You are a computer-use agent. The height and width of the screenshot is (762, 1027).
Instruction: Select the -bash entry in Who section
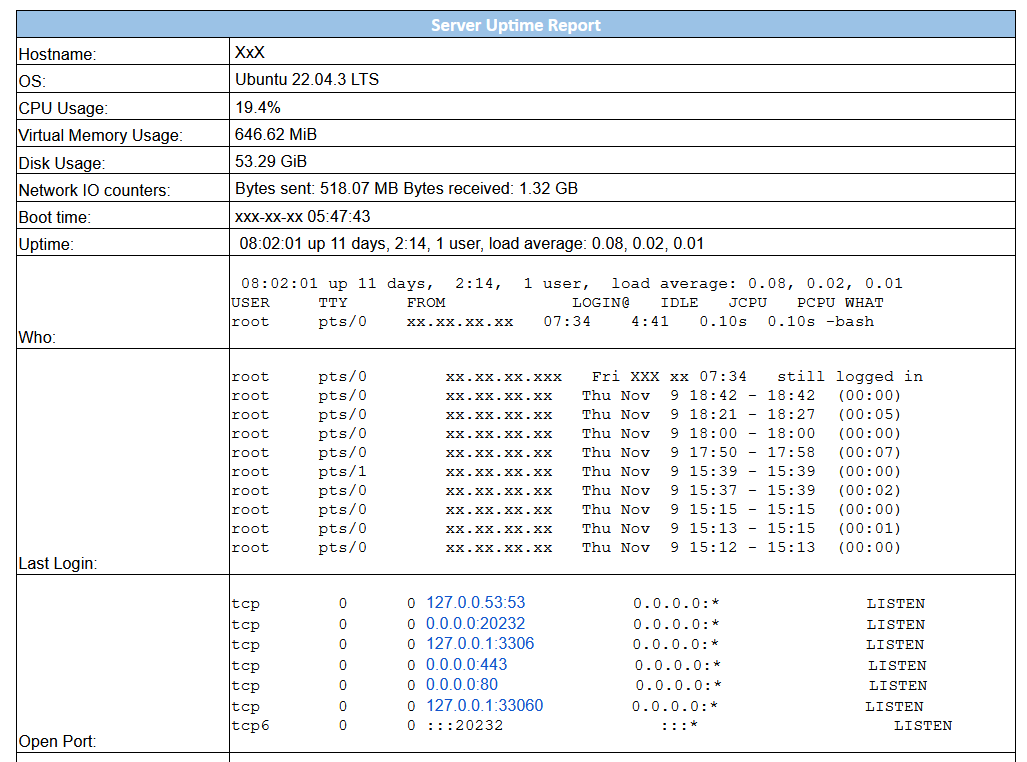[850, 322]
